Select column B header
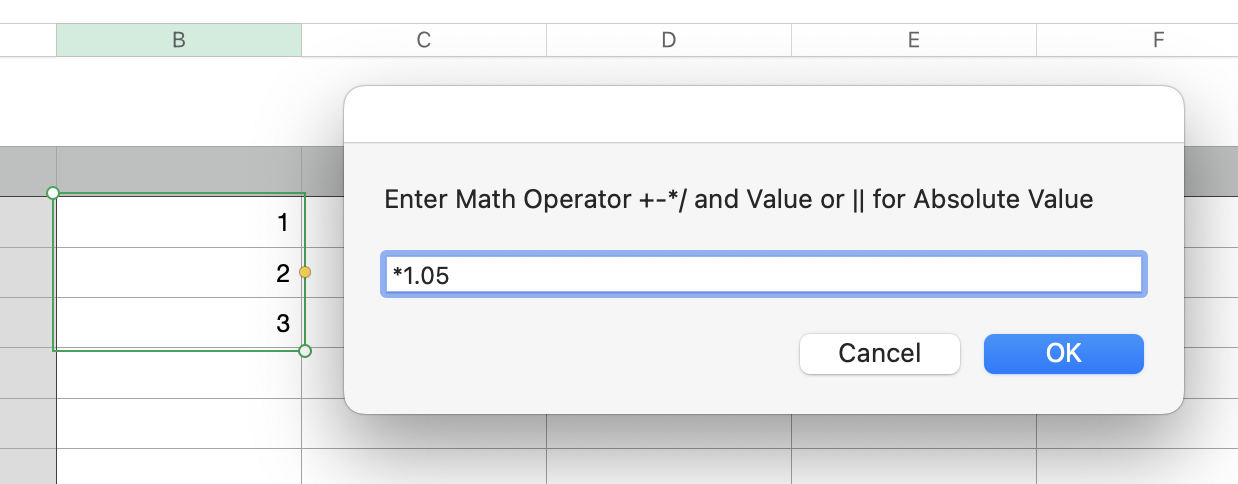Viewport: 1238px width, 484px height. pyautogui.click(x=179, y=40)
